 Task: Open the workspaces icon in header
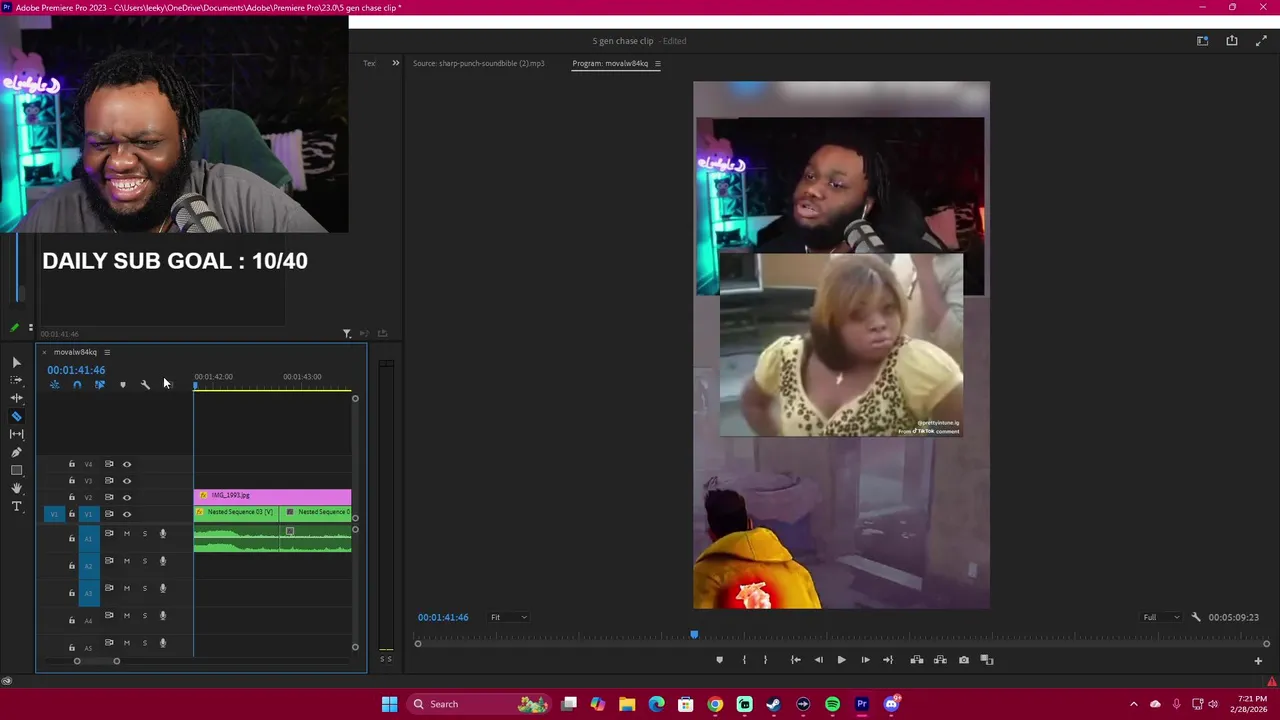(1203, 41)
